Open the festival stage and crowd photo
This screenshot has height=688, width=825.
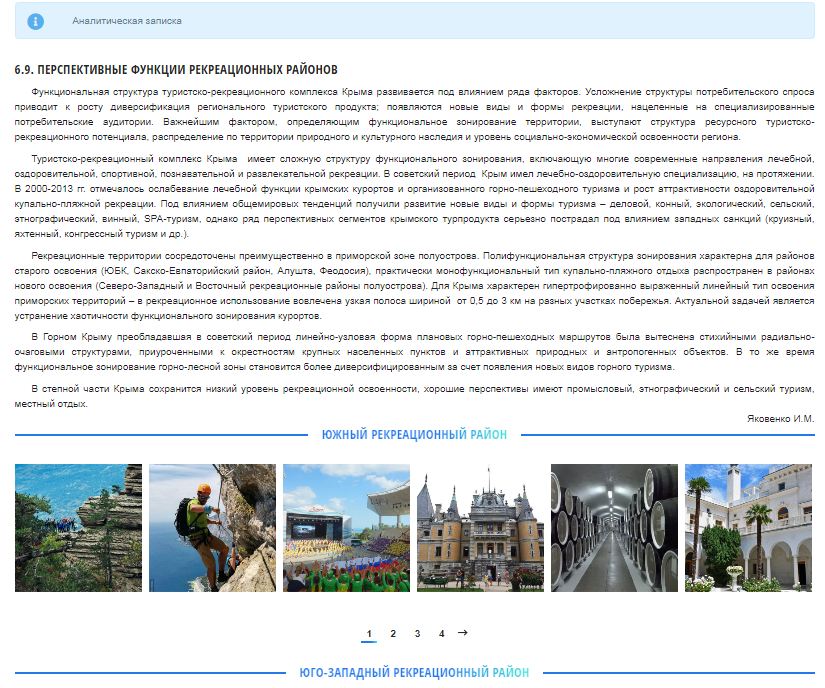point(346,528)
